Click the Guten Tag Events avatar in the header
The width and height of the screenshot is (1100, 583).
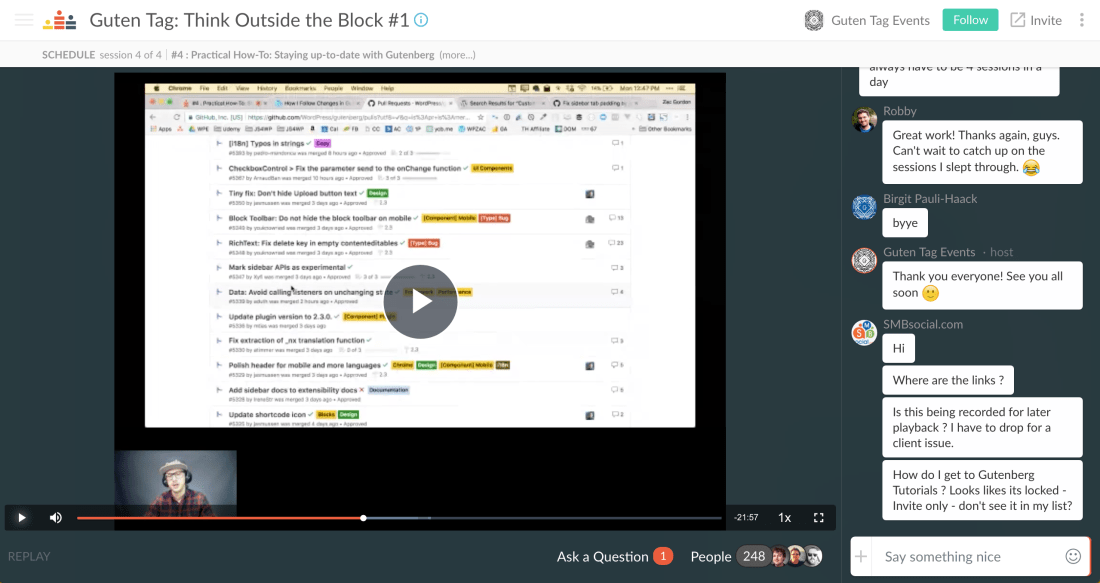813,19
